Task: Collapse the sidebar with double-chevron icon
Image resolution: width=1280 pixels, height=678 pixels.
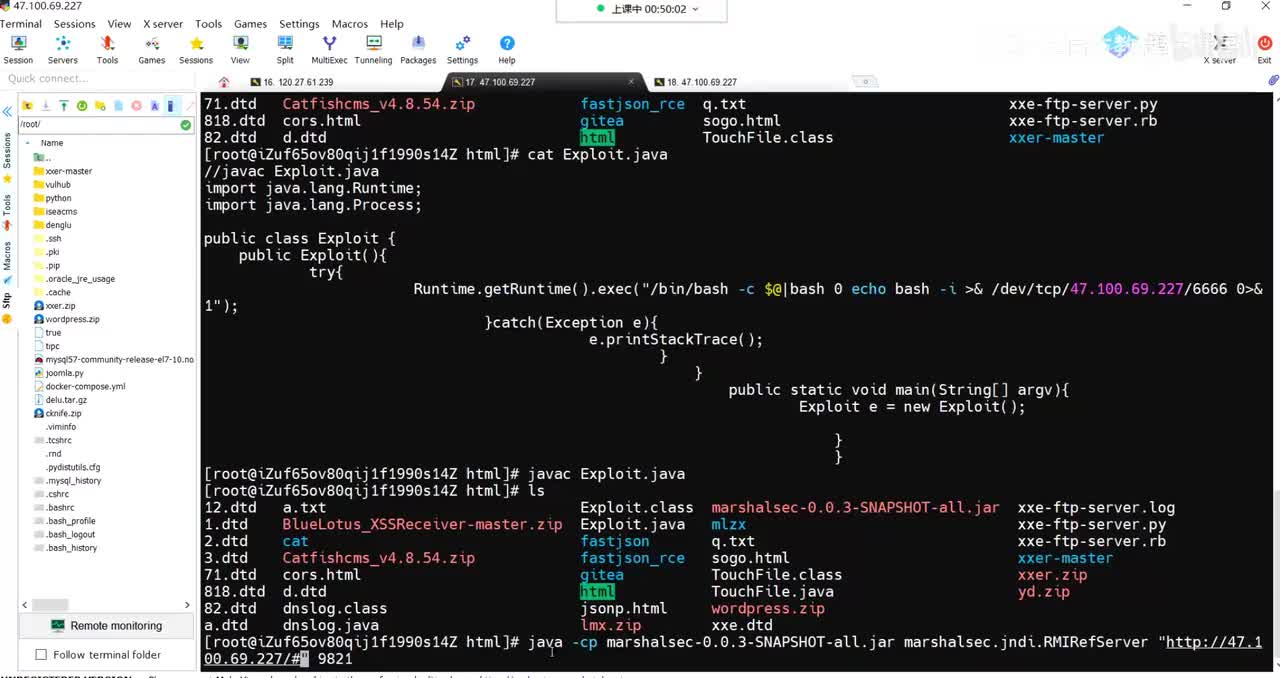Action: click(x=7, y=111)
